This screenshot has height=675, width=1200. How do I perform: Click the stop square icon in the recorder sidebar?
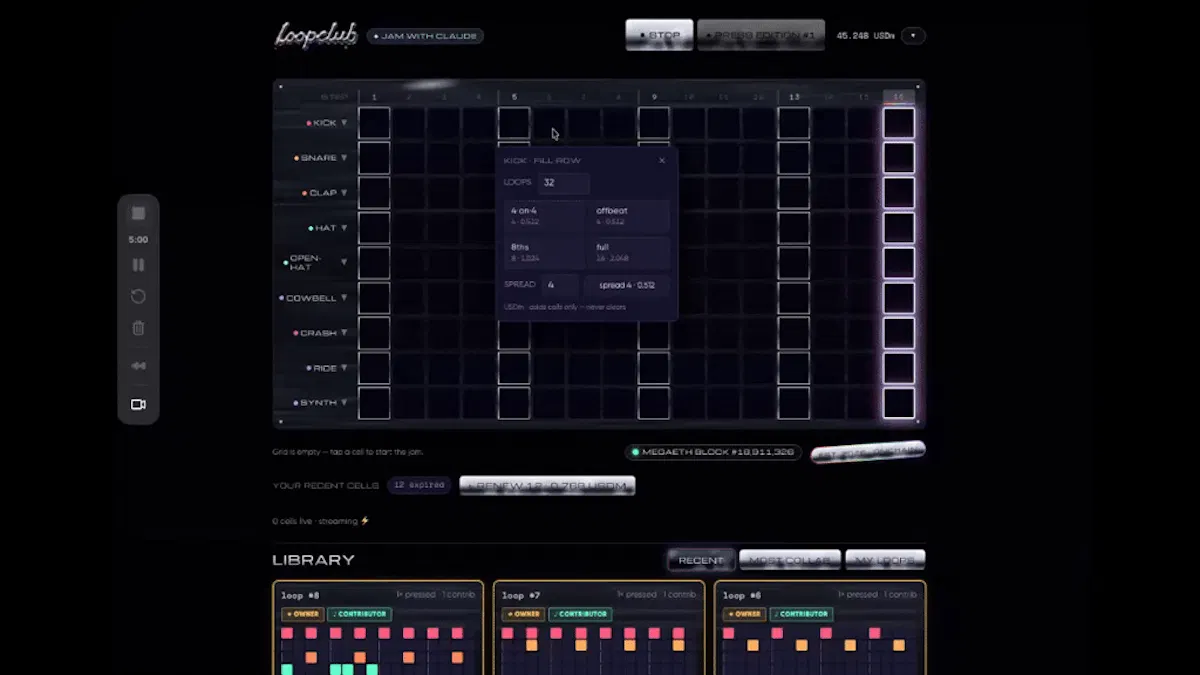(138, 213)
